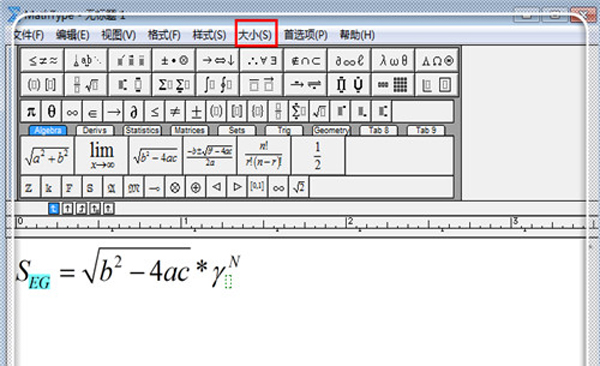Insert the quadratic formula expression
This screenshot has width=600, height=366.
210,156
